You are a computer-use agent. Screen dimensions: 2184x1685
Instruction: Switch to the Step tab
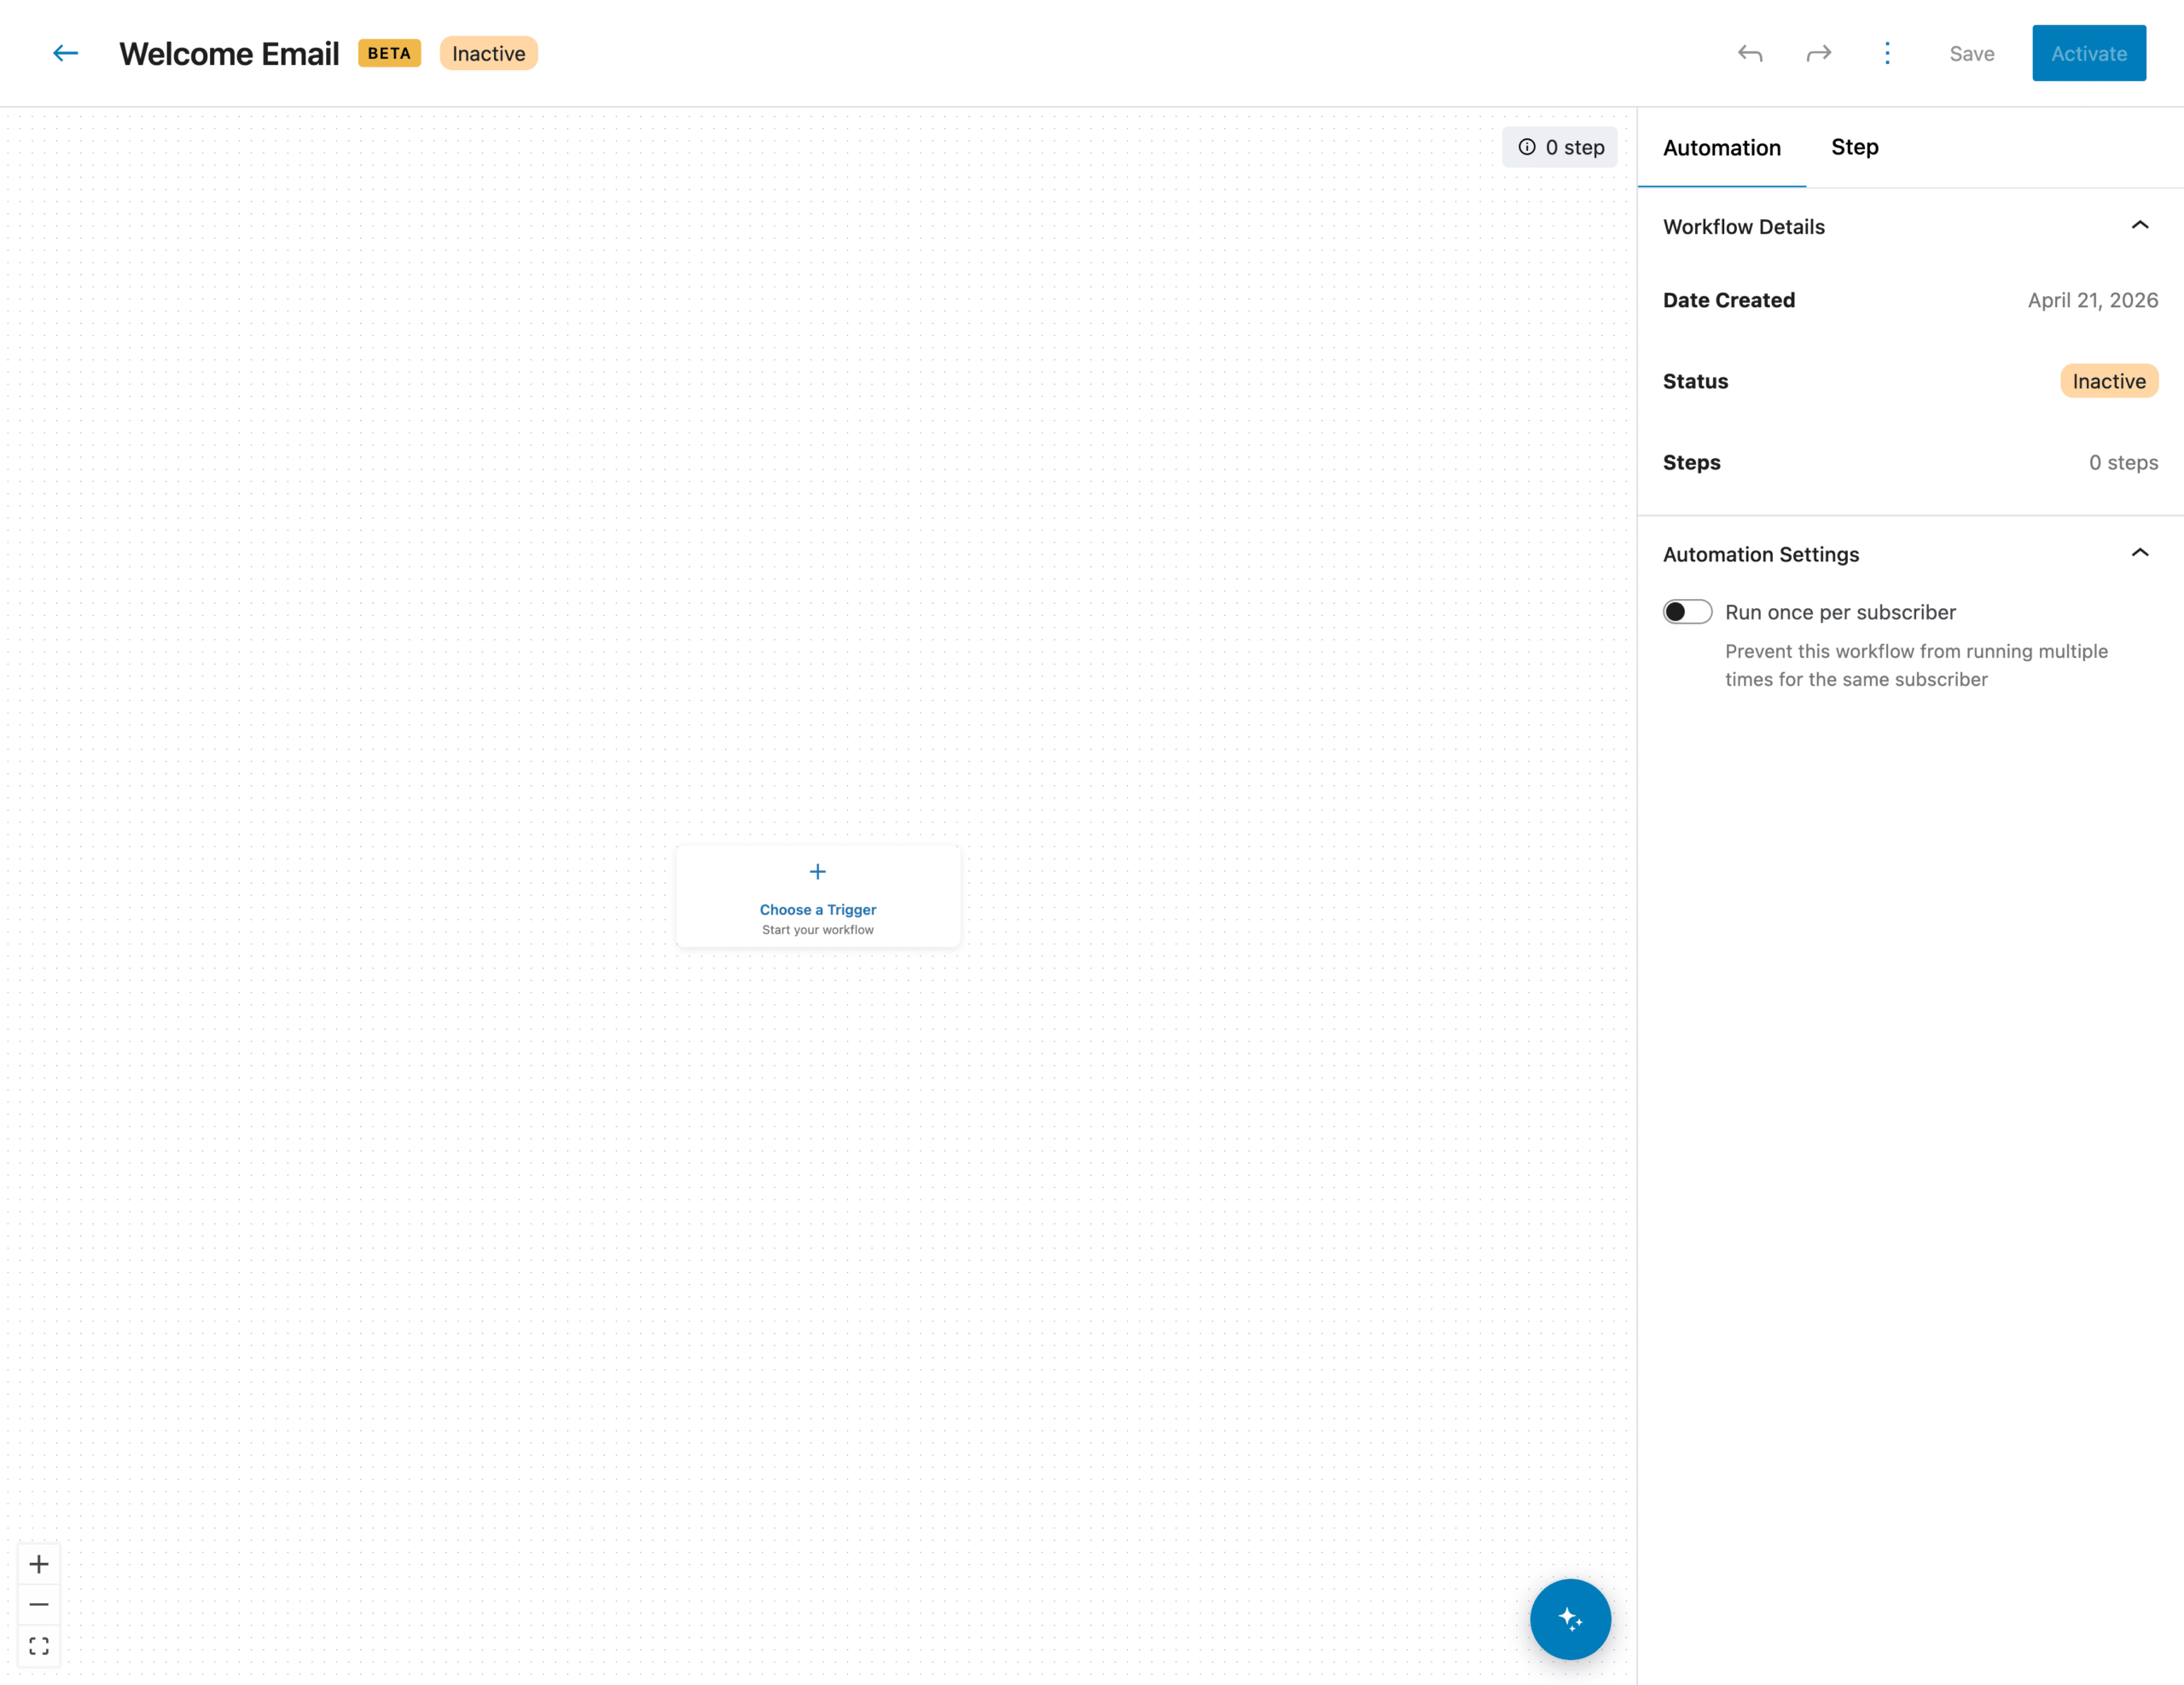1854,147
